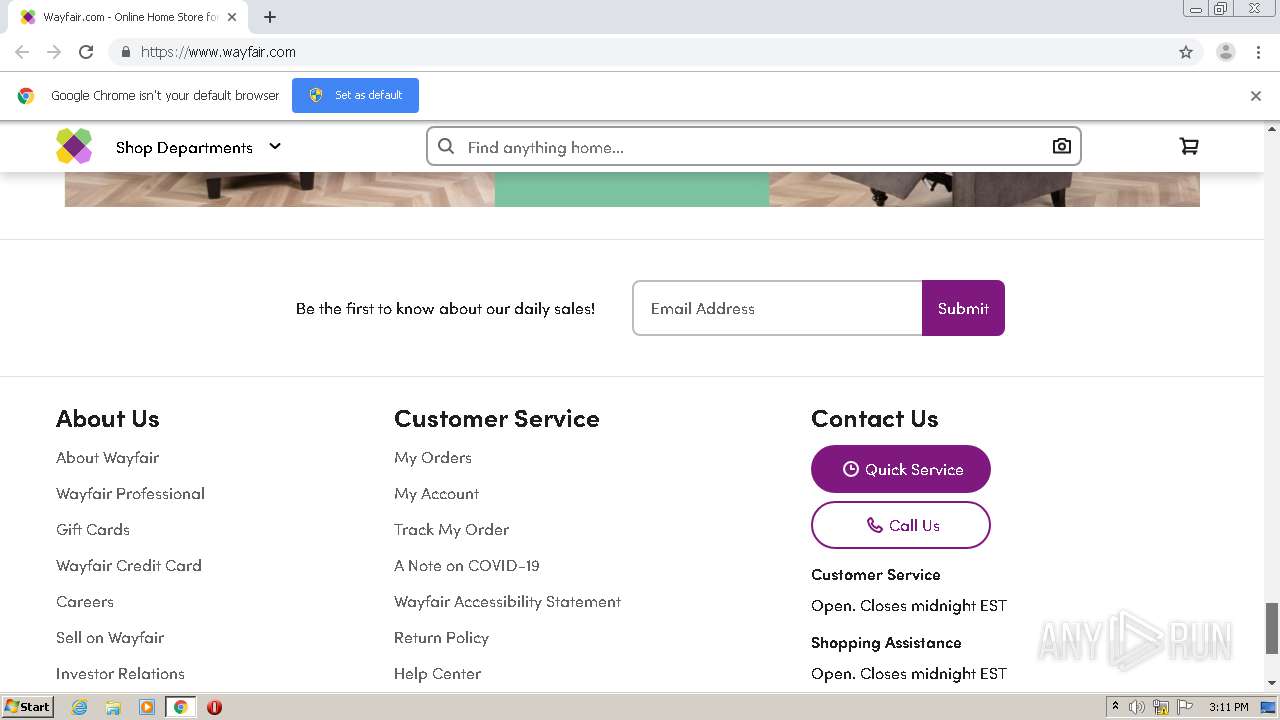Click the address bar URL
The width and height of the screenshot is (1280, 720).
pos(218,52)
